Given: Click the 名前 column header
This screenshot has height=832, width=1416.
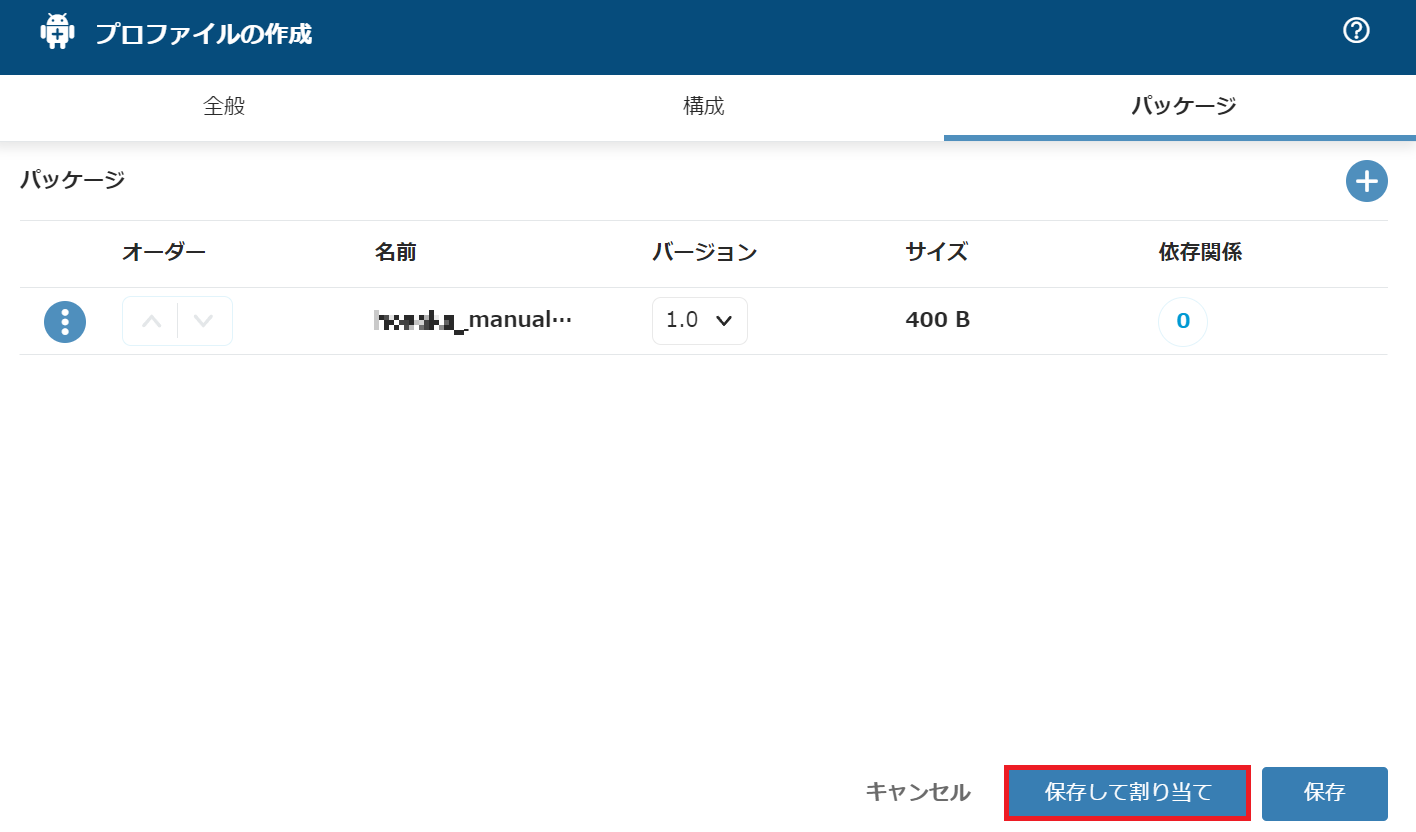Looking at the screenshot, I should (x=396, y=252).
